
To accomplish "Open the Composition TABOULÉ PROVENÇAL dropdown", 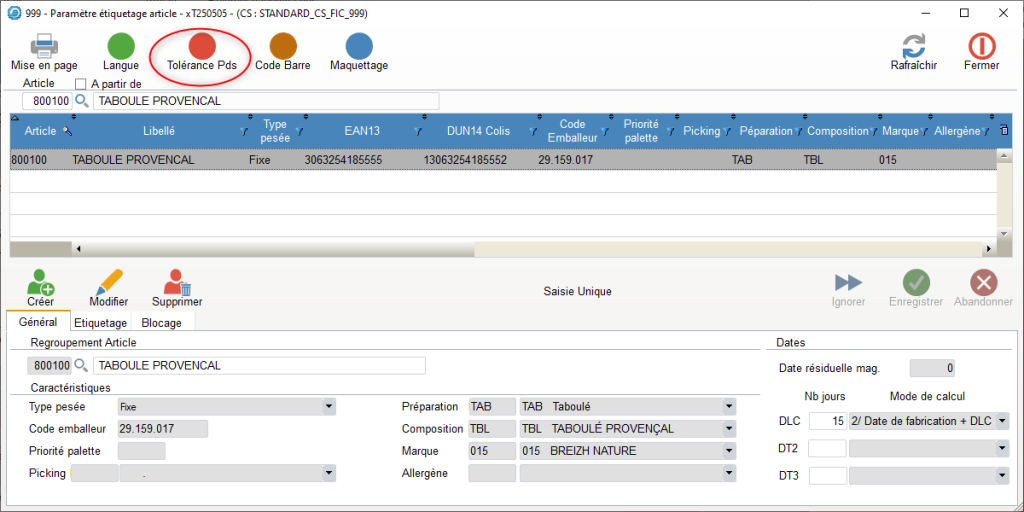I will pos(727,429).
